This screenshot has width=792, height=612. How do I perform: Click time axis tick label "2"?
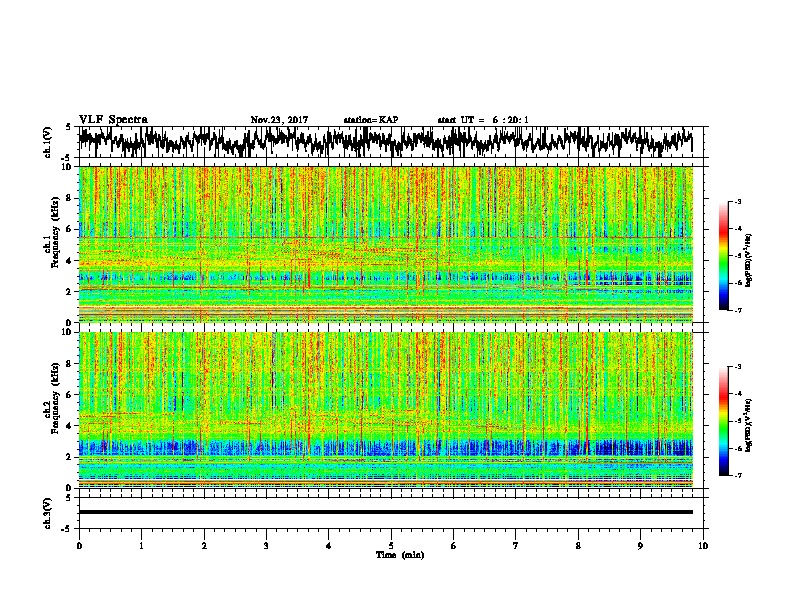pyautogui.click(x=204, y=546)
